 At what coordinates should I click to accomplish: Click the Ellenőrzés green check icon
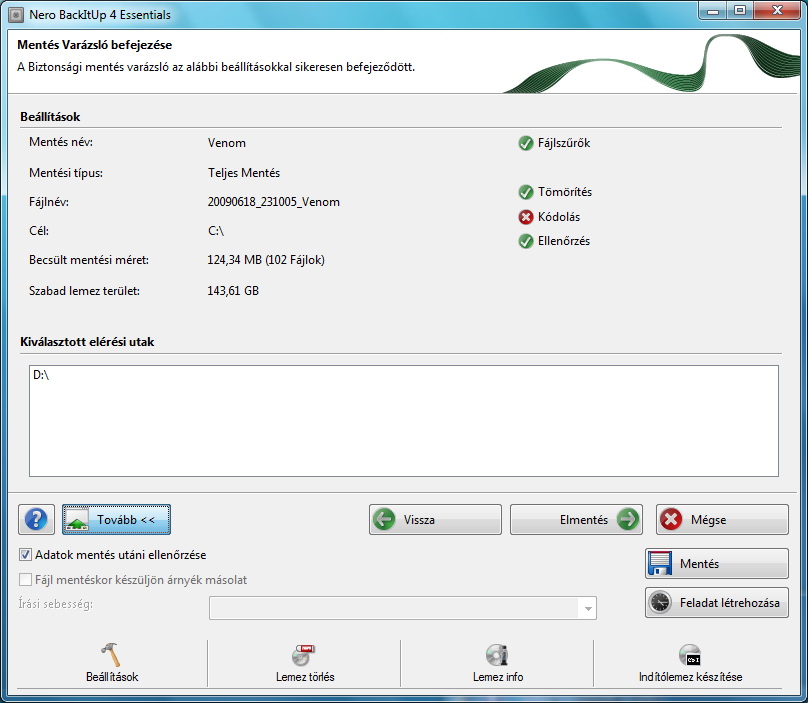coord(526,241)
